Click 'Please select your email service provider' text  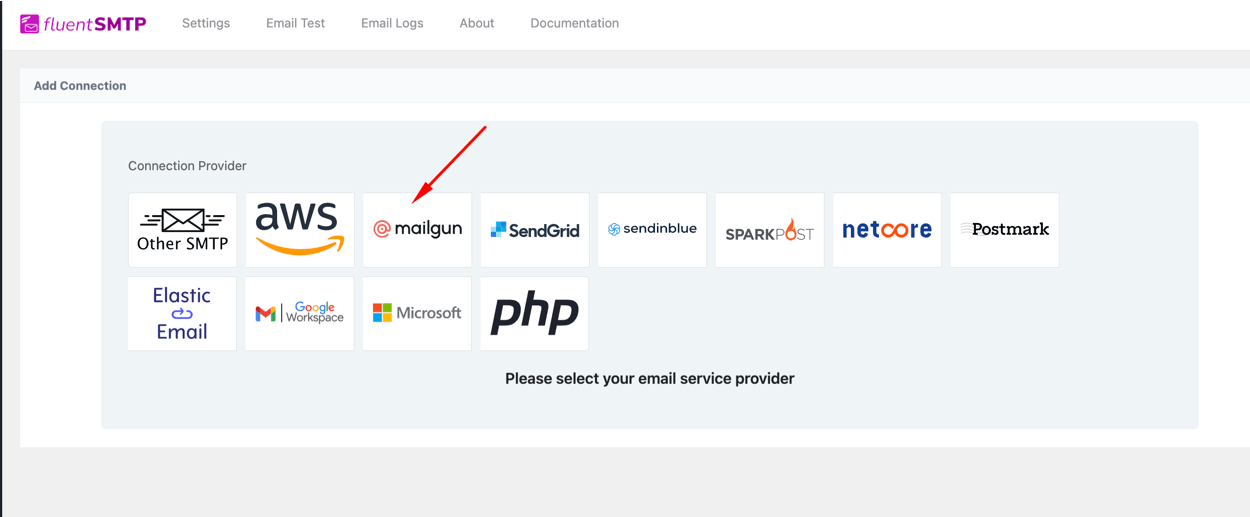650,379
